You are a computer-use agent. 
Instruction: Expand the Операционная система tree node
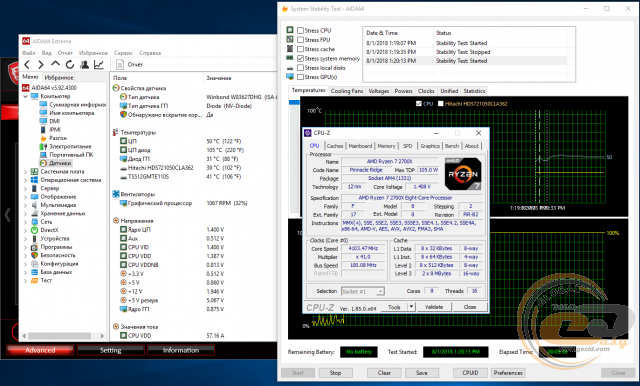(25, 180)
